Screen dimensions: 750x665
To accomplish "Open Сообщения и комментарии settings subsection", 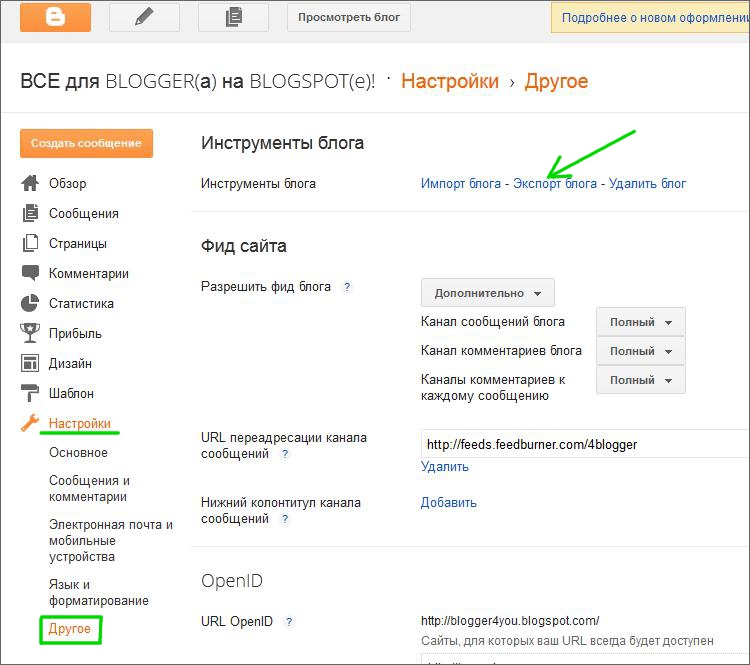I will pos(89,488).
